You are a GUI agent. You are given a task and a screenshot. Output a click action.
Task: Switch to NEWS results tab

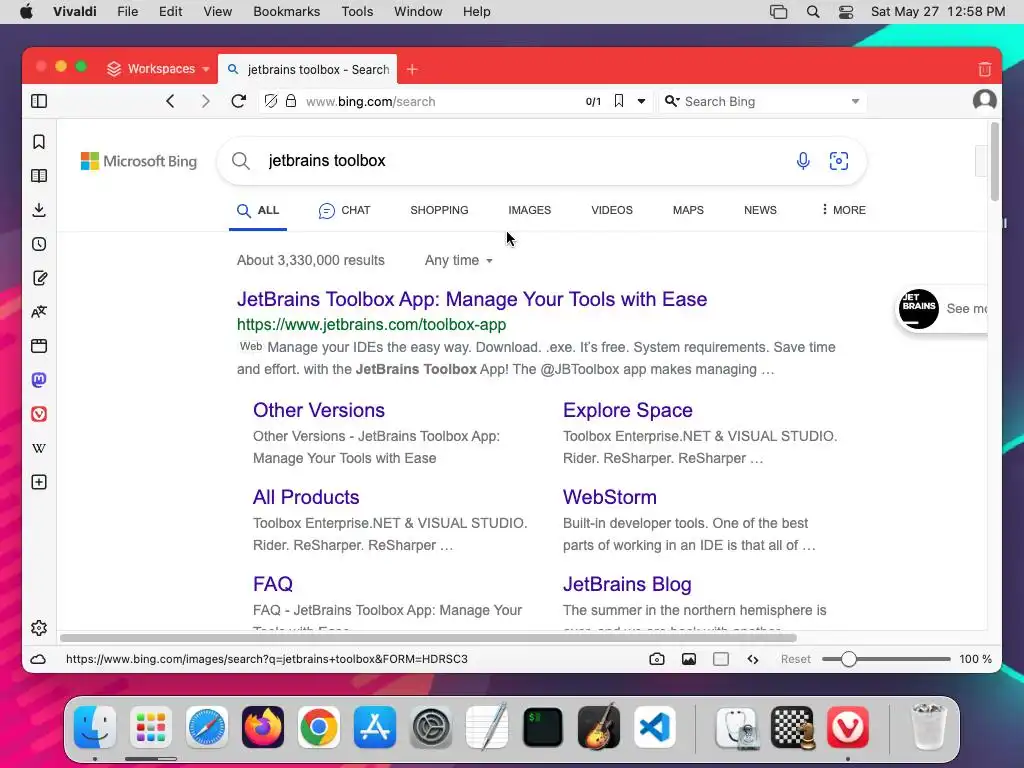click(760, 210)
